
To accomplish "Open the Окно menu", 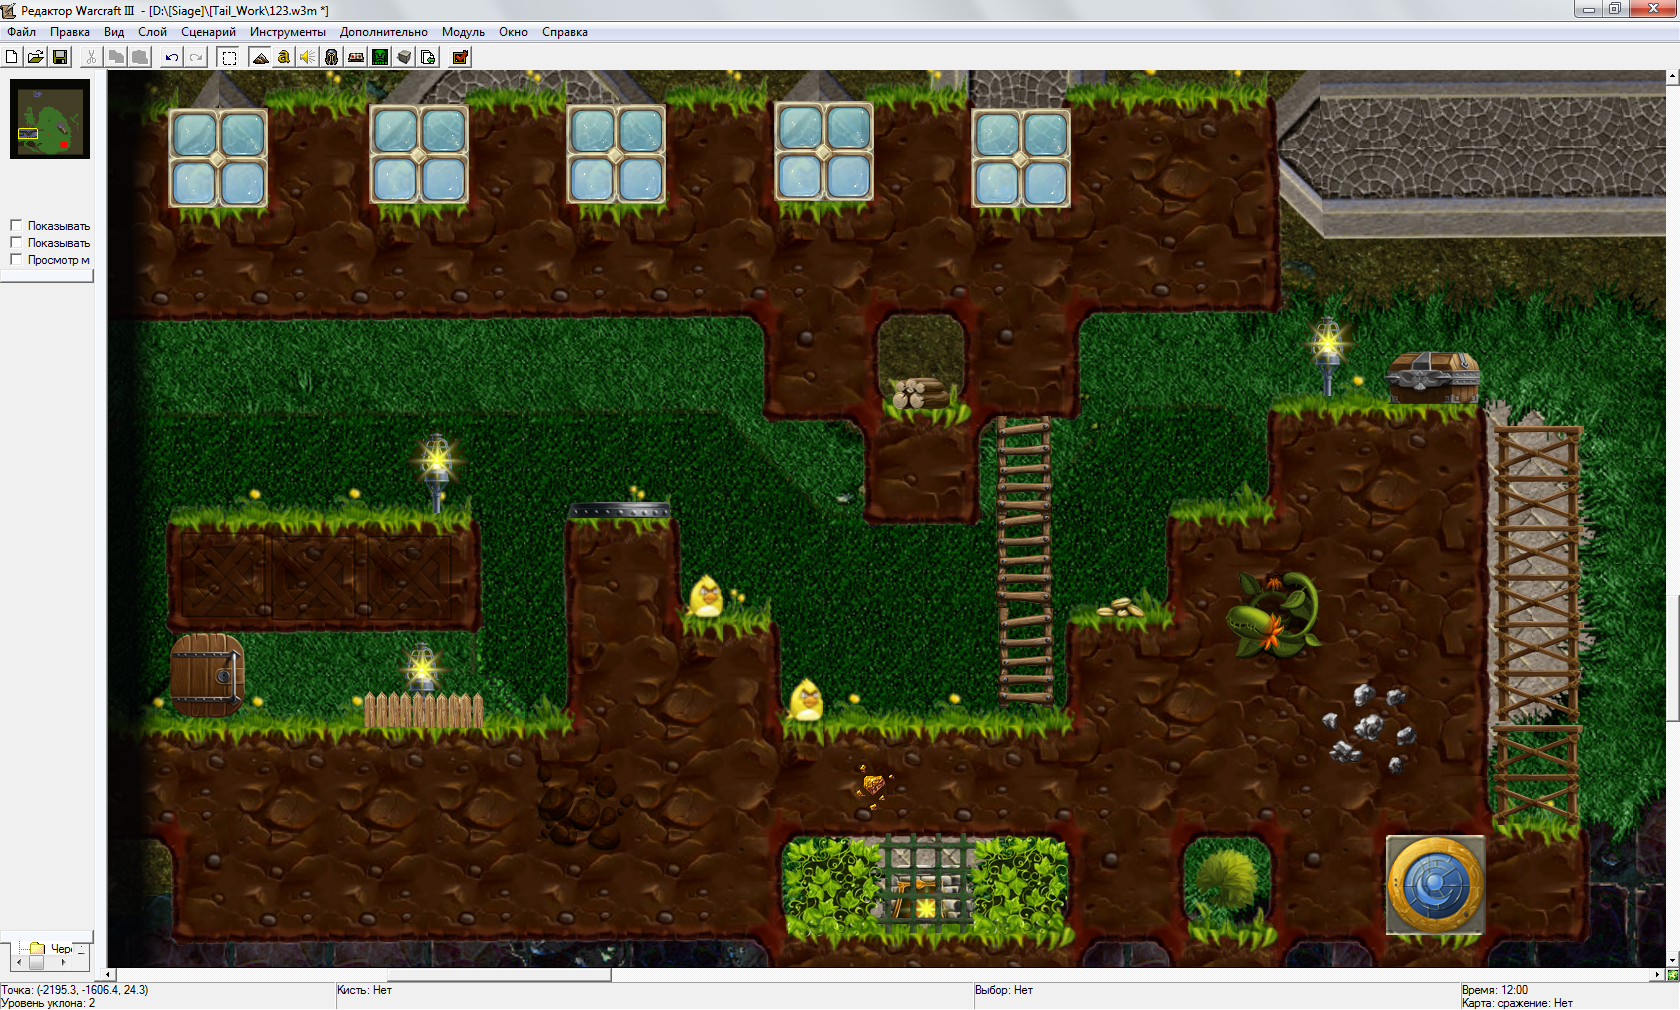I will tap(513, 32).
